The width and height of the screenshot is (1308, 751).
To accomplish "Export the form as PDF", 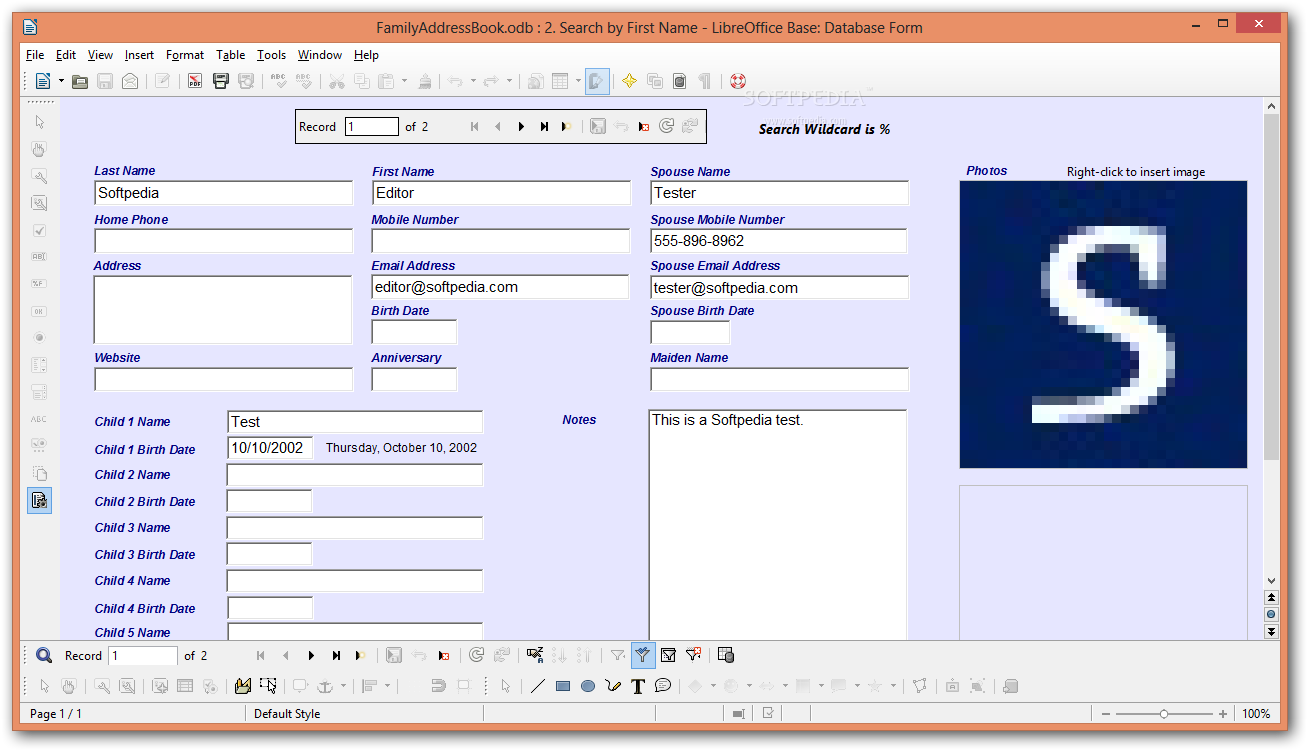I will (195, 81).
